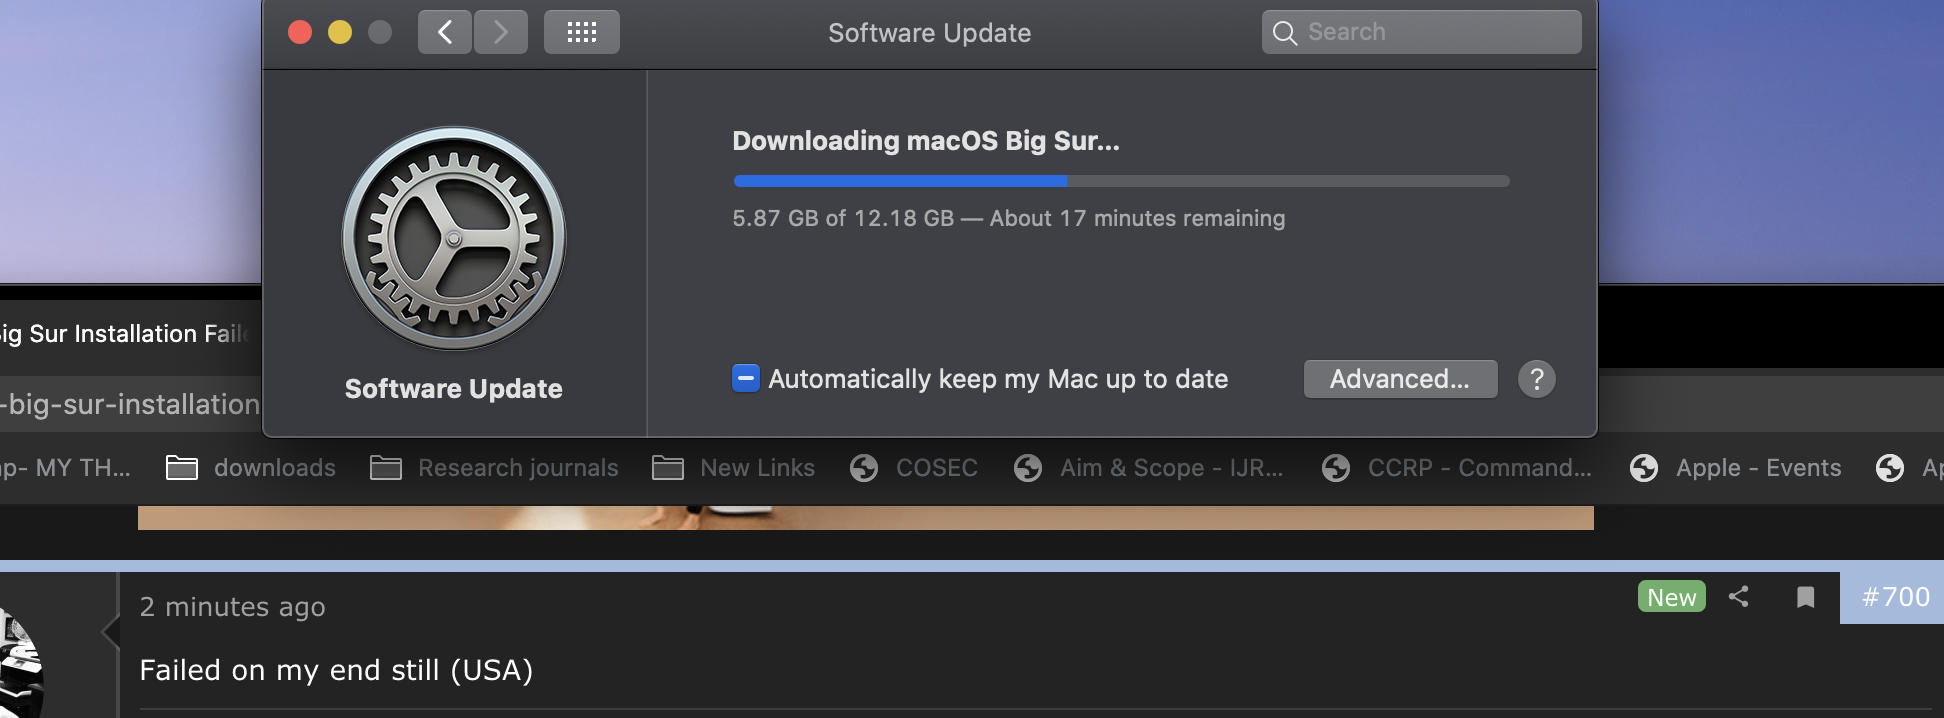This screenshot has width=1944, height=718.
Task: Open the Advanced... options
Action: click(x=1400, y=379)
